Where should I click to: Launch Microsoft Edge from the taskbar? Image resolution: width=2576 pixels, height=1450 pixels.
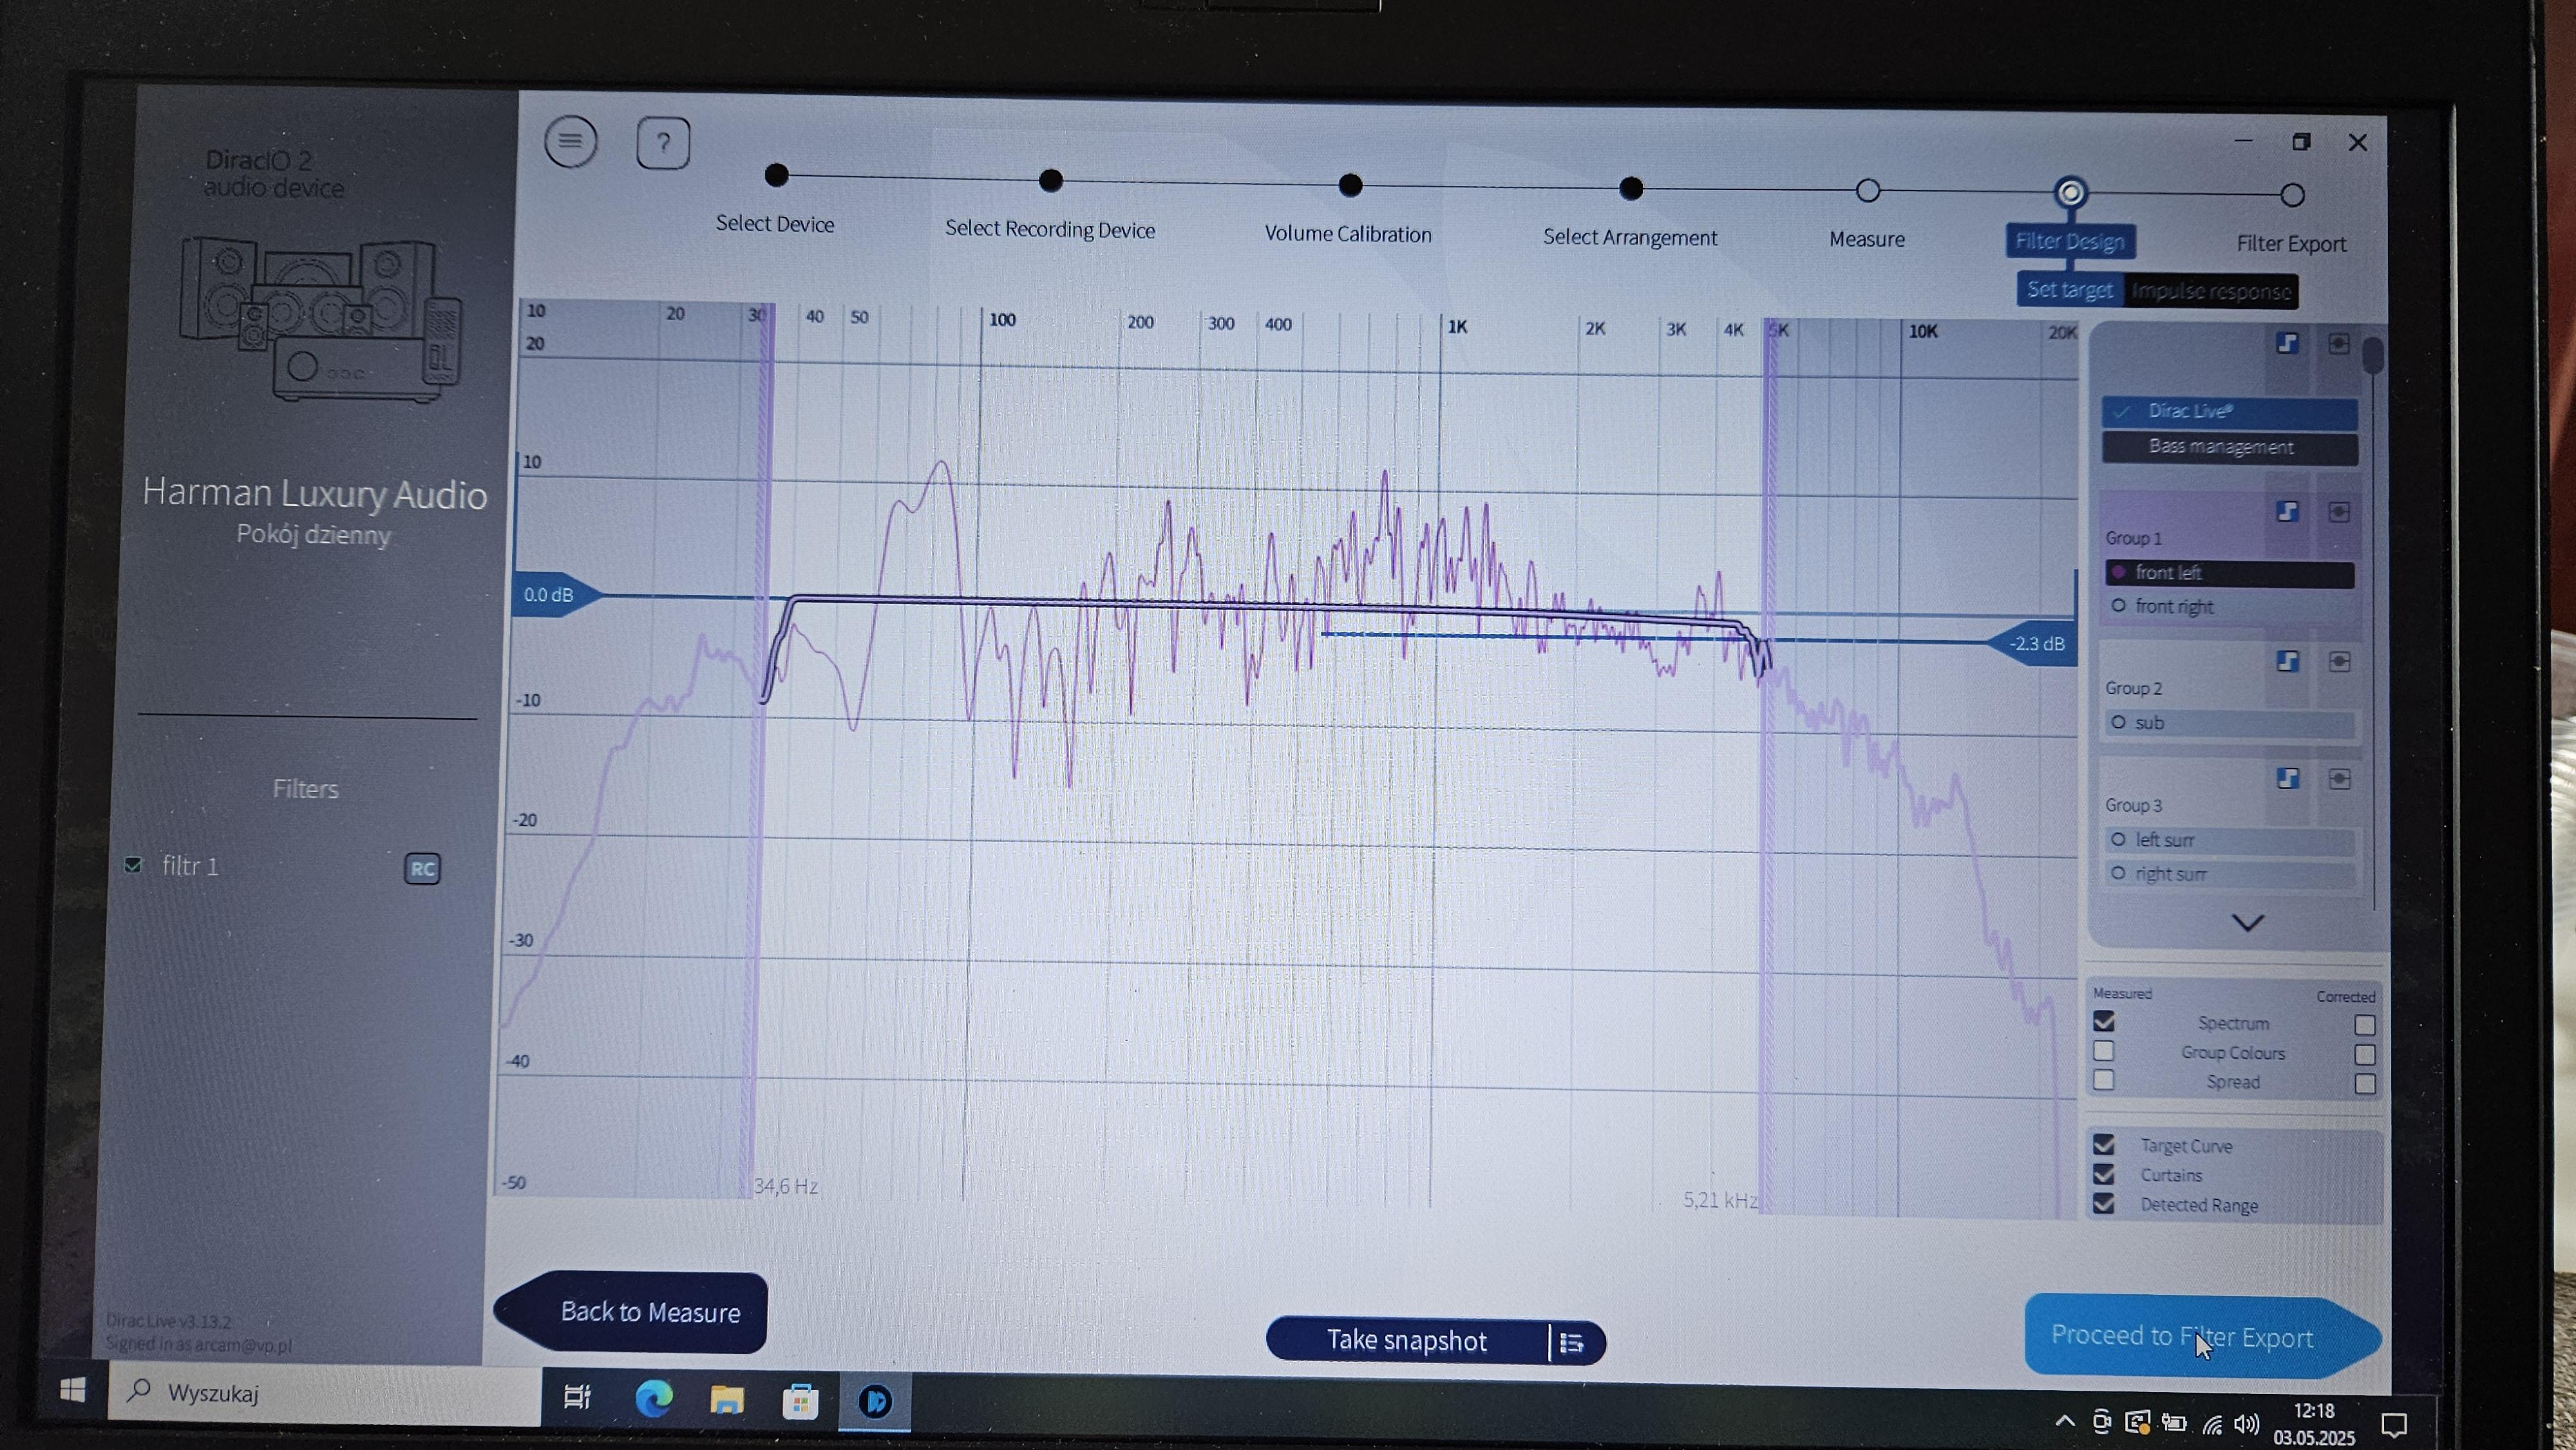pos(653,1398)
